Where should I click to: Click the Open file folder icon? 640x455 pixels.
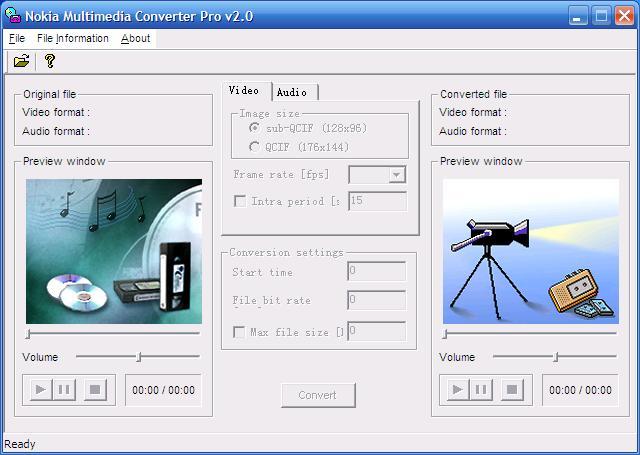click(21, 62)
